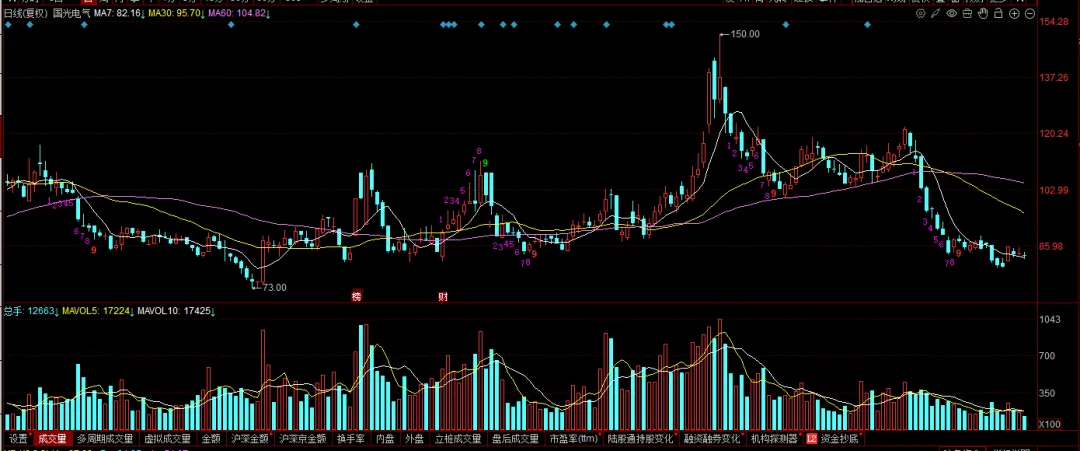Toggle the padlock lock icon
Viewport: 1080px width, 451px height.
point(999,13)
